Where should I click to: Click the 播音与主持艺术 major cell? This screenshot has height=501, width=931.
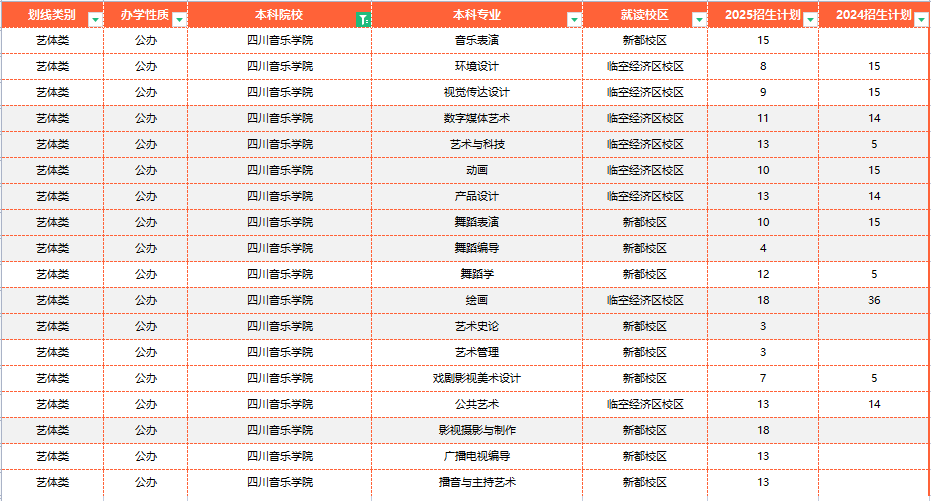pyautogui.click(x=477, y=483)
